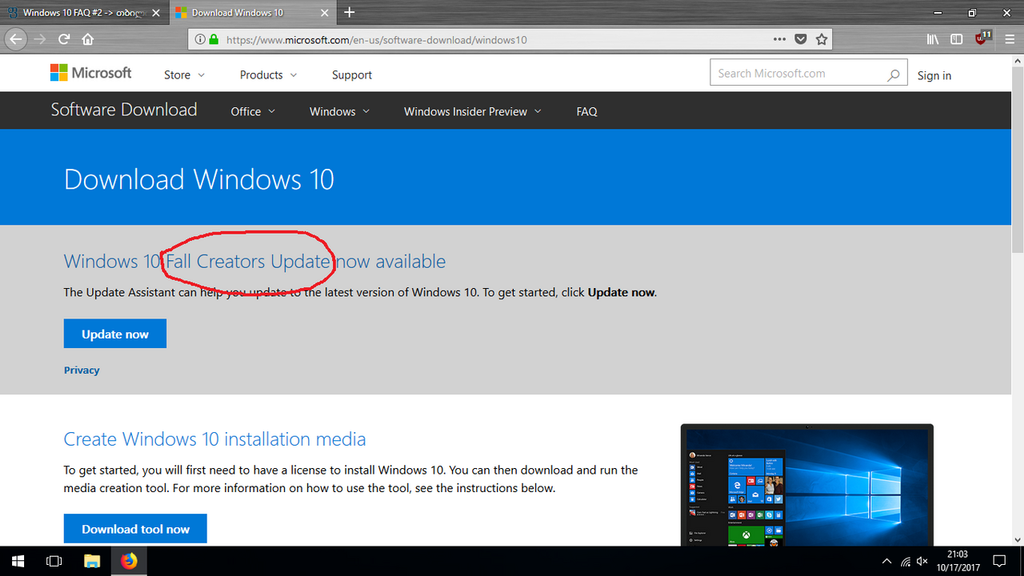Click the scrollbar down arrow

pyautogui.click(x=1017, y=540)
